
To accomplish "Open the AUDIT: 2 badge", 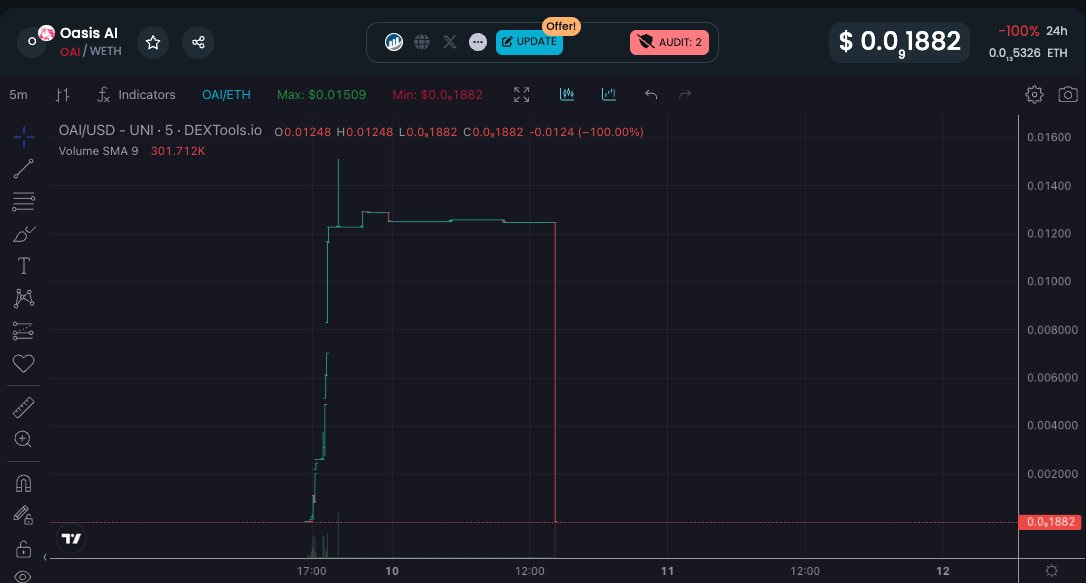I will [669, 42].
